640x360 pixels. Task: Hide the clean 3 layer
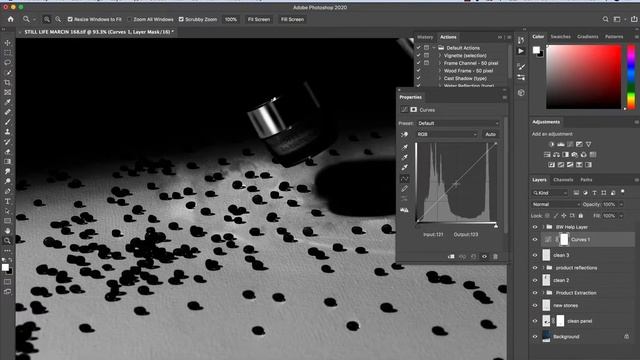coord(535,255)
